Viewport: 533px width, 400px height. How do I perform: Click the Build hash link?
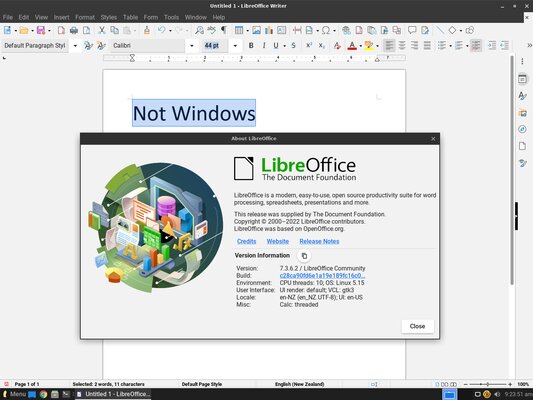pyautogui.click(x=322, y=276)
